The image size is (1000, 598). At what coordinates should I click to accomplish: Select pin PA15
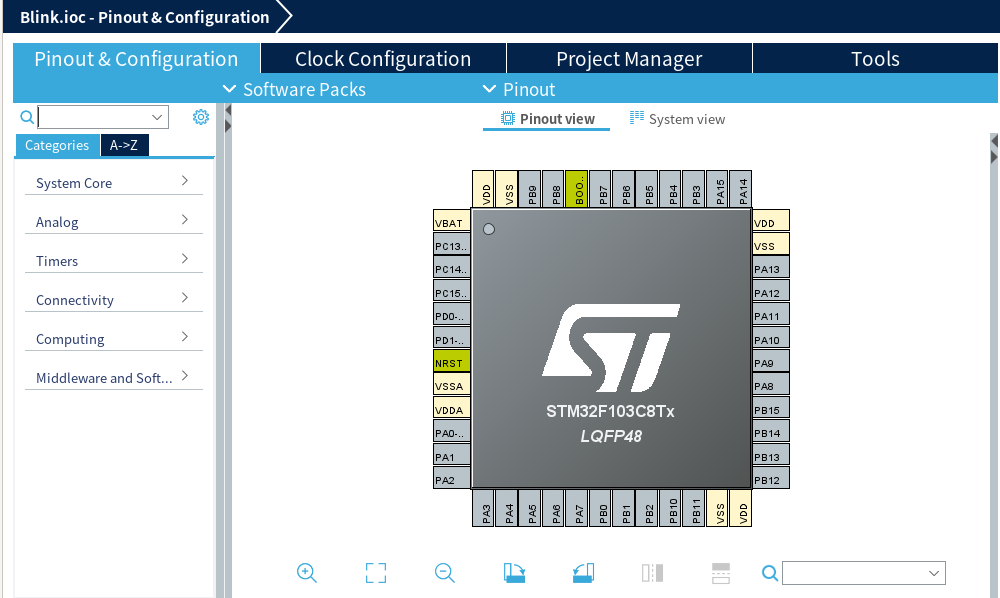coord(717,189)
